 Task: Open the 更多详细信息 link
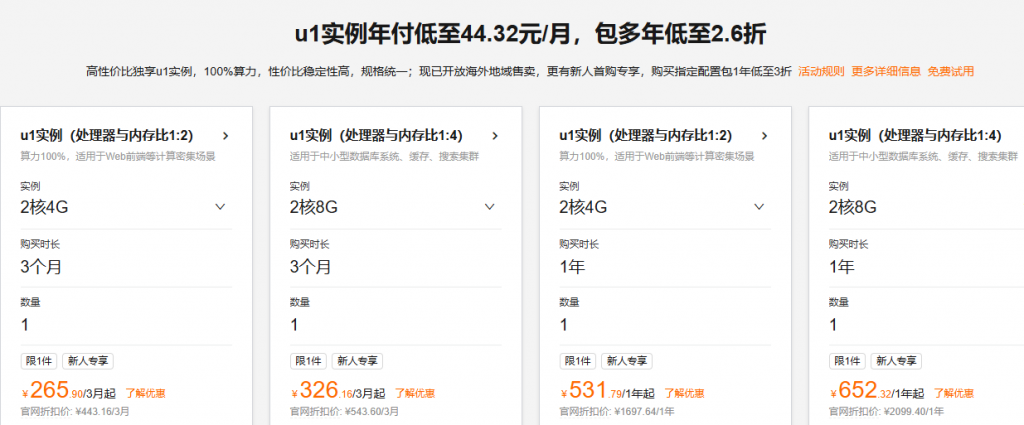[x=885, y=71]
